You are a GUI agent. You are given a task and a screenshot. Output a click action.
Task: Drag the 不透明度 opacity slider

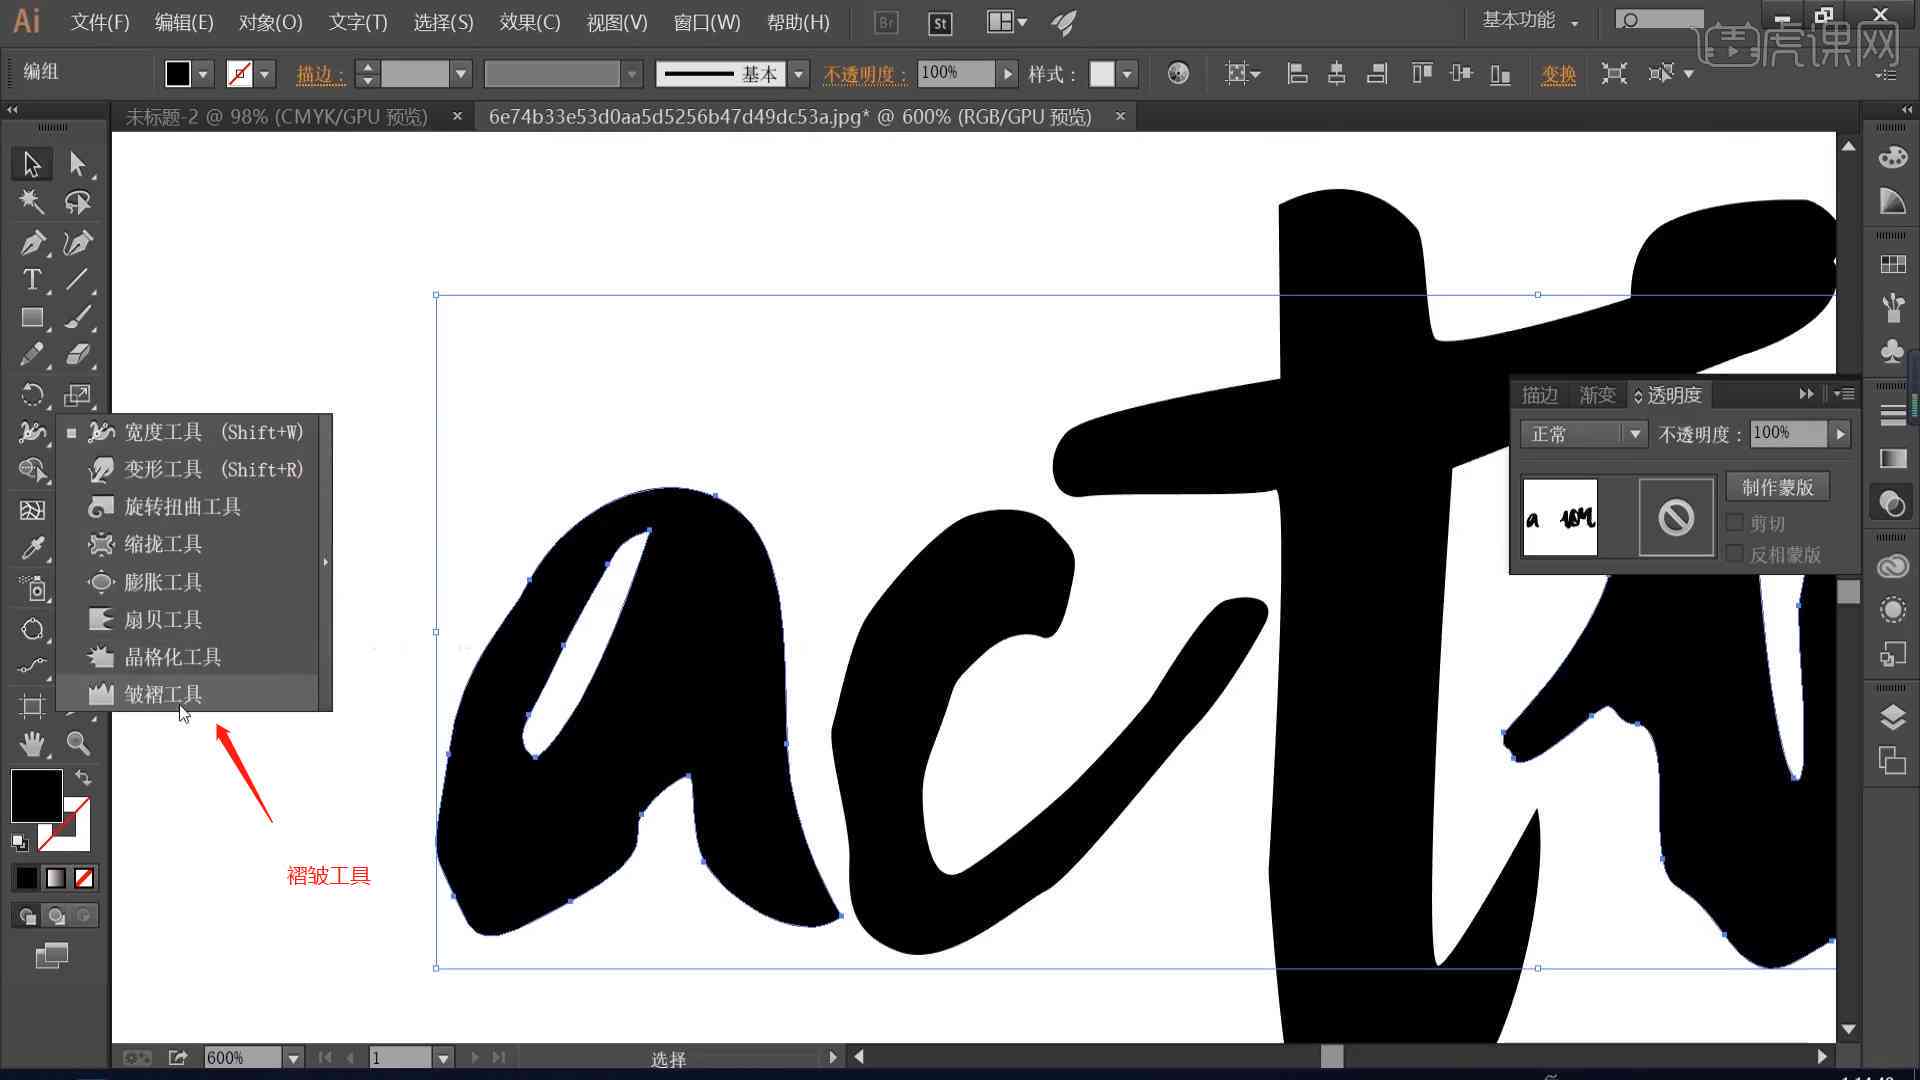[x=1838, y=434]
